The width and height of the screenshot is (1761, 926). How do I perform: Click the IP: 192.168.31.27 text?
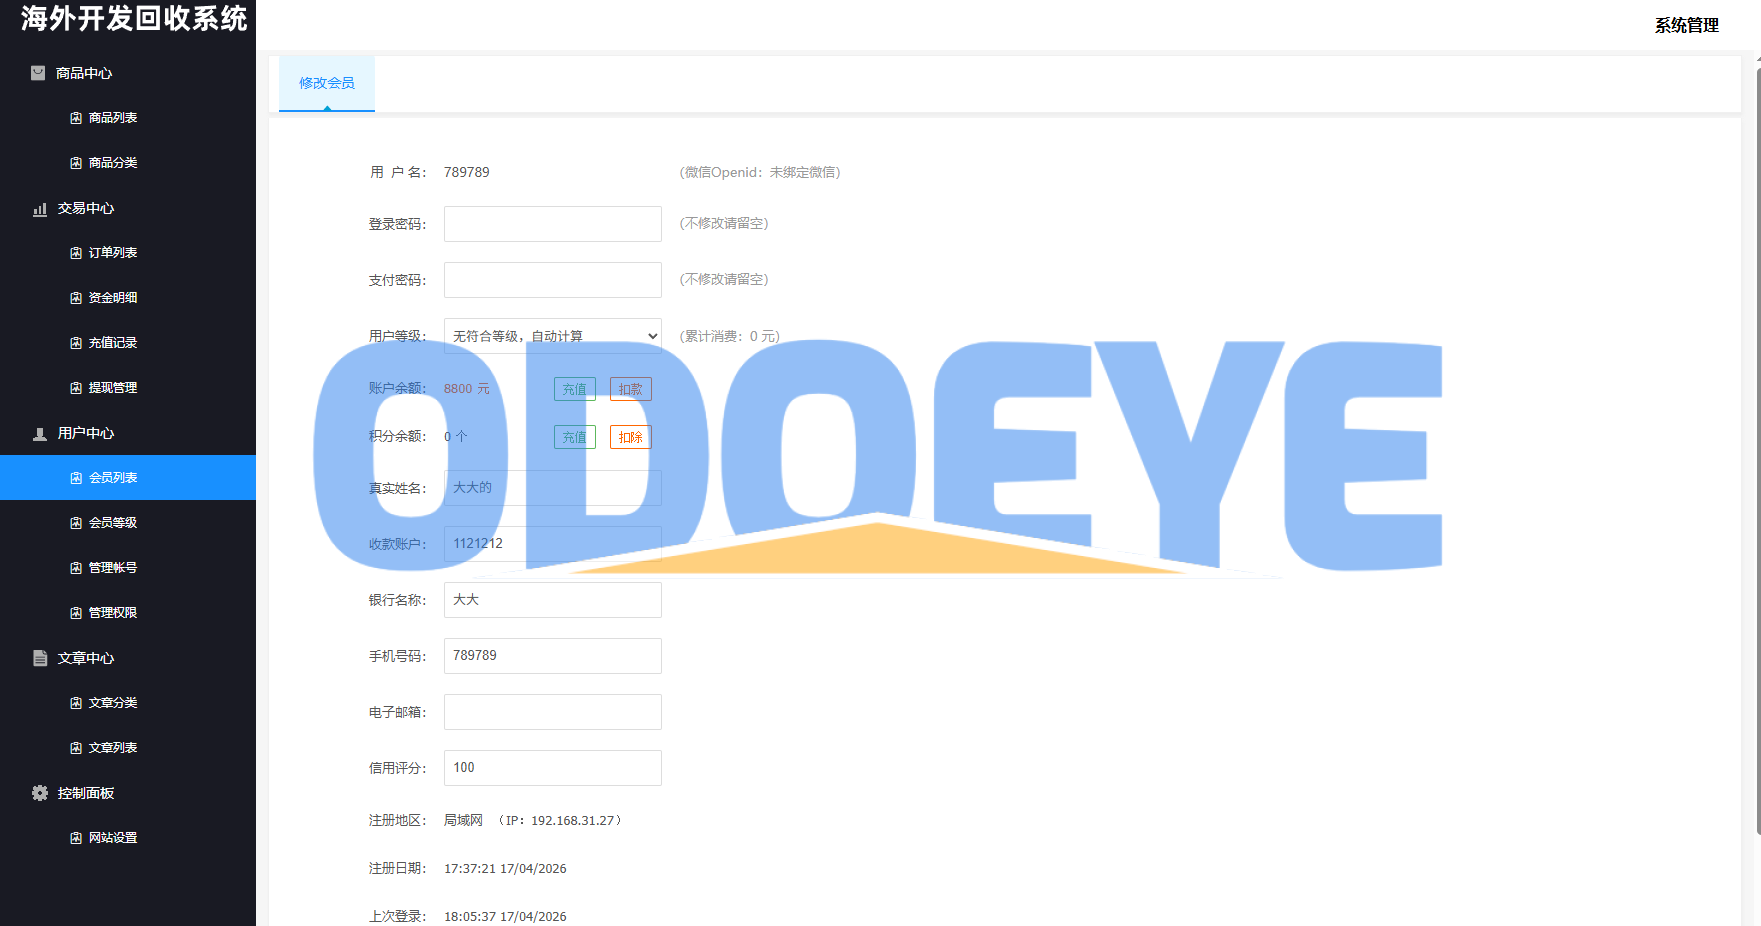pos(560,821)
